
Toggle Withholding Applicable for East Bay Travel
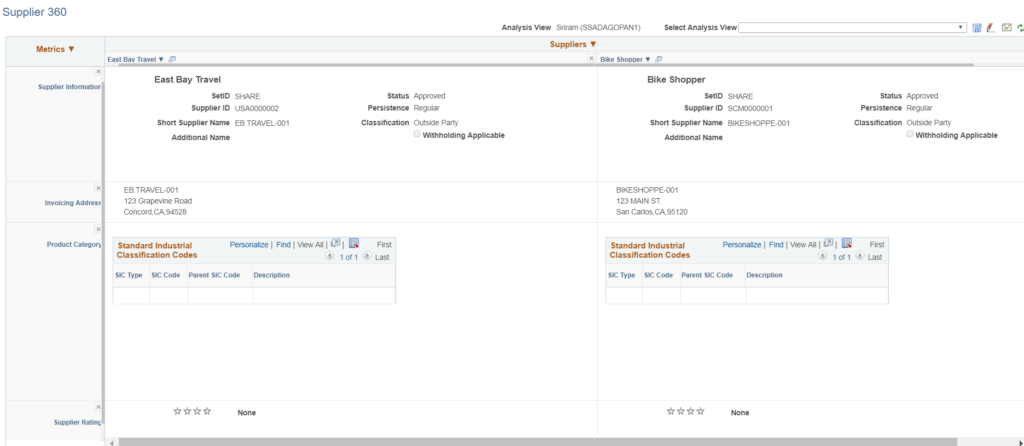417,134
